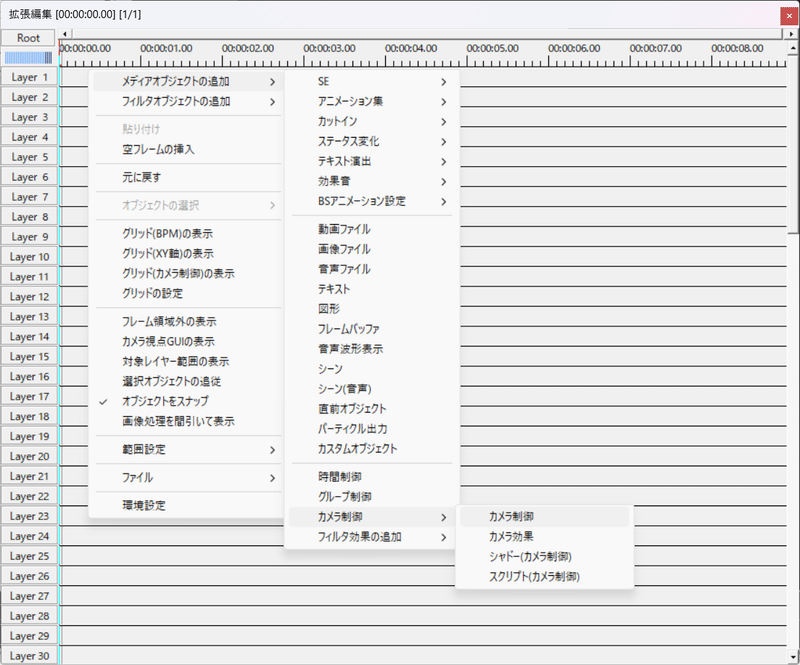Expand SE submenu
Image resolution: width=800 pixels, height=665 pixels.
372,82
